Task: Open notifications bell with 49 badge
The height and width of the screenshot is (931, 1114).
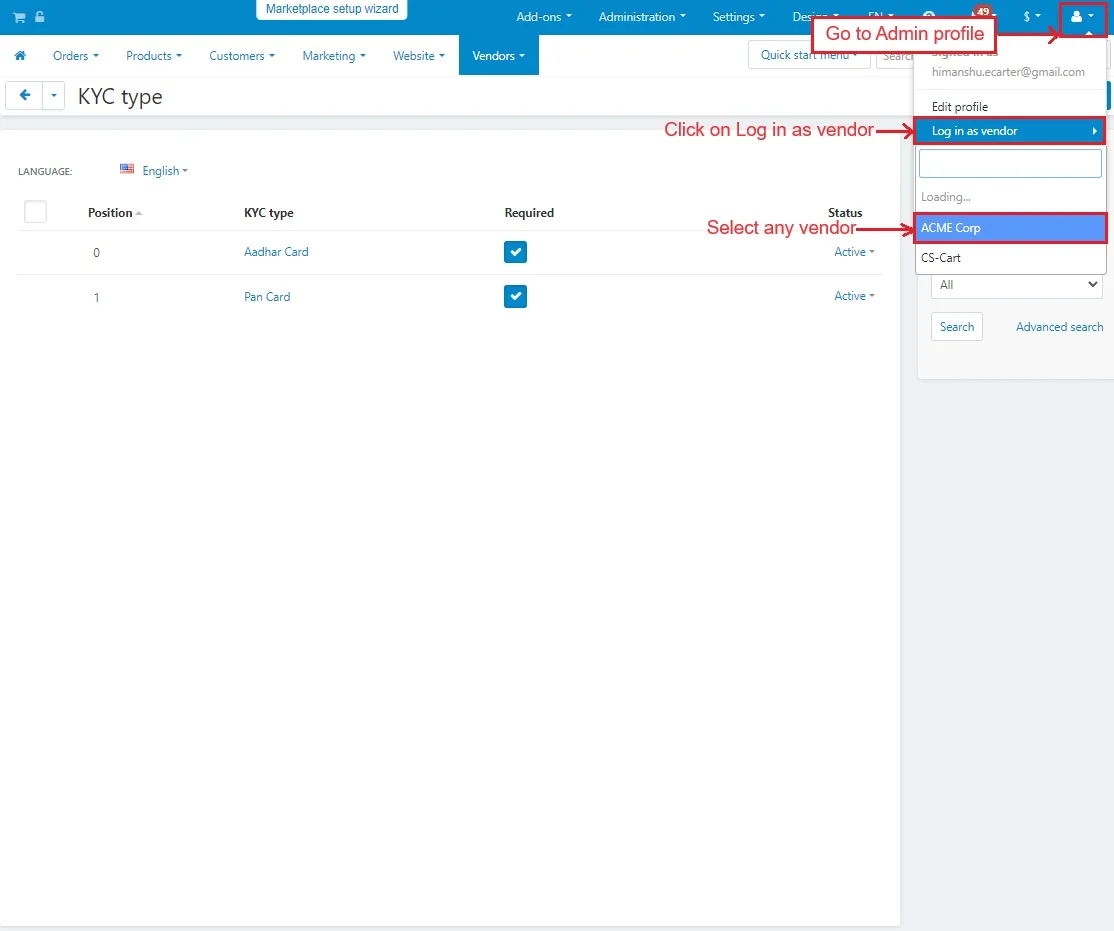Action: click(x=978, y=17)
